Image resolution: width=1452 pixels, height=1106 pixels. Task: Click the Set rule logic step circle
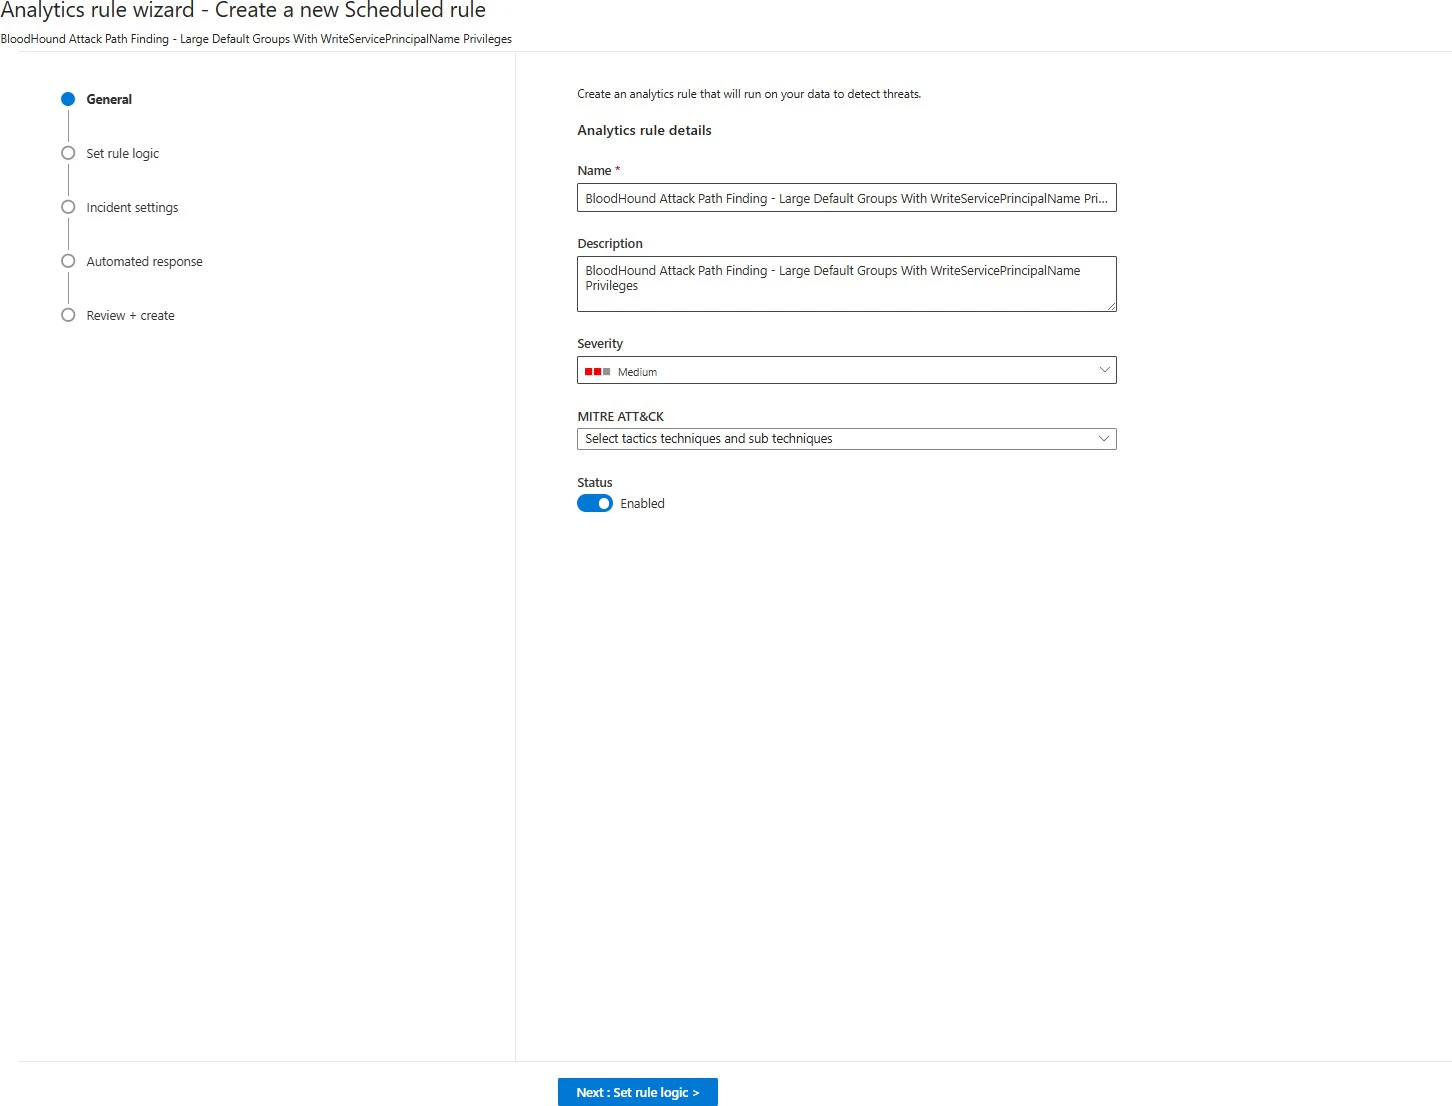[x=68, y=153]
